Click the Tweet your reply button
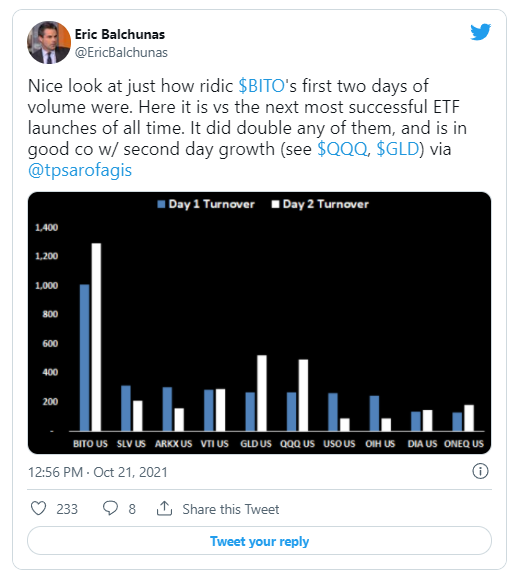 pyautogui.click(x=259, y=541)
